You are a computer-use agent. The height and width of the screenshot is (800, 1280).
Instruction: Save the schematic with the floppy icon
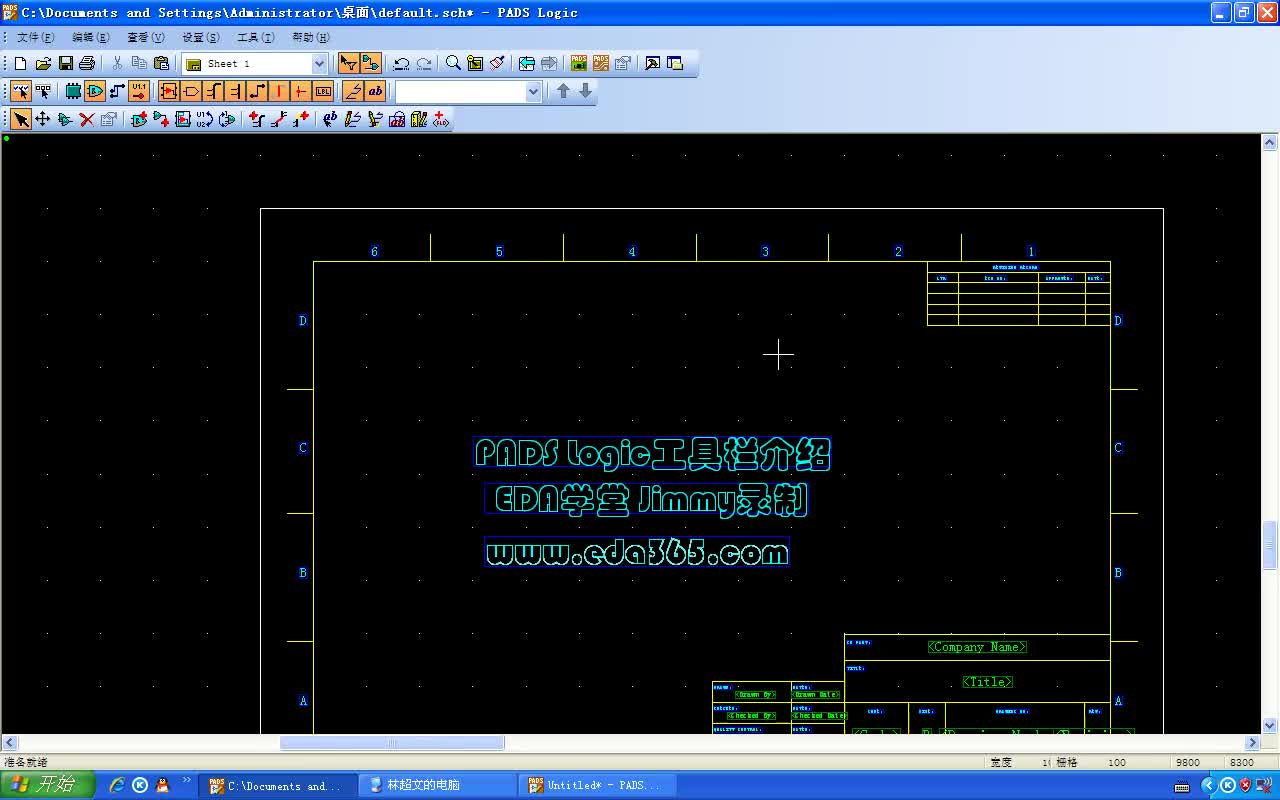tap(65, 63)
